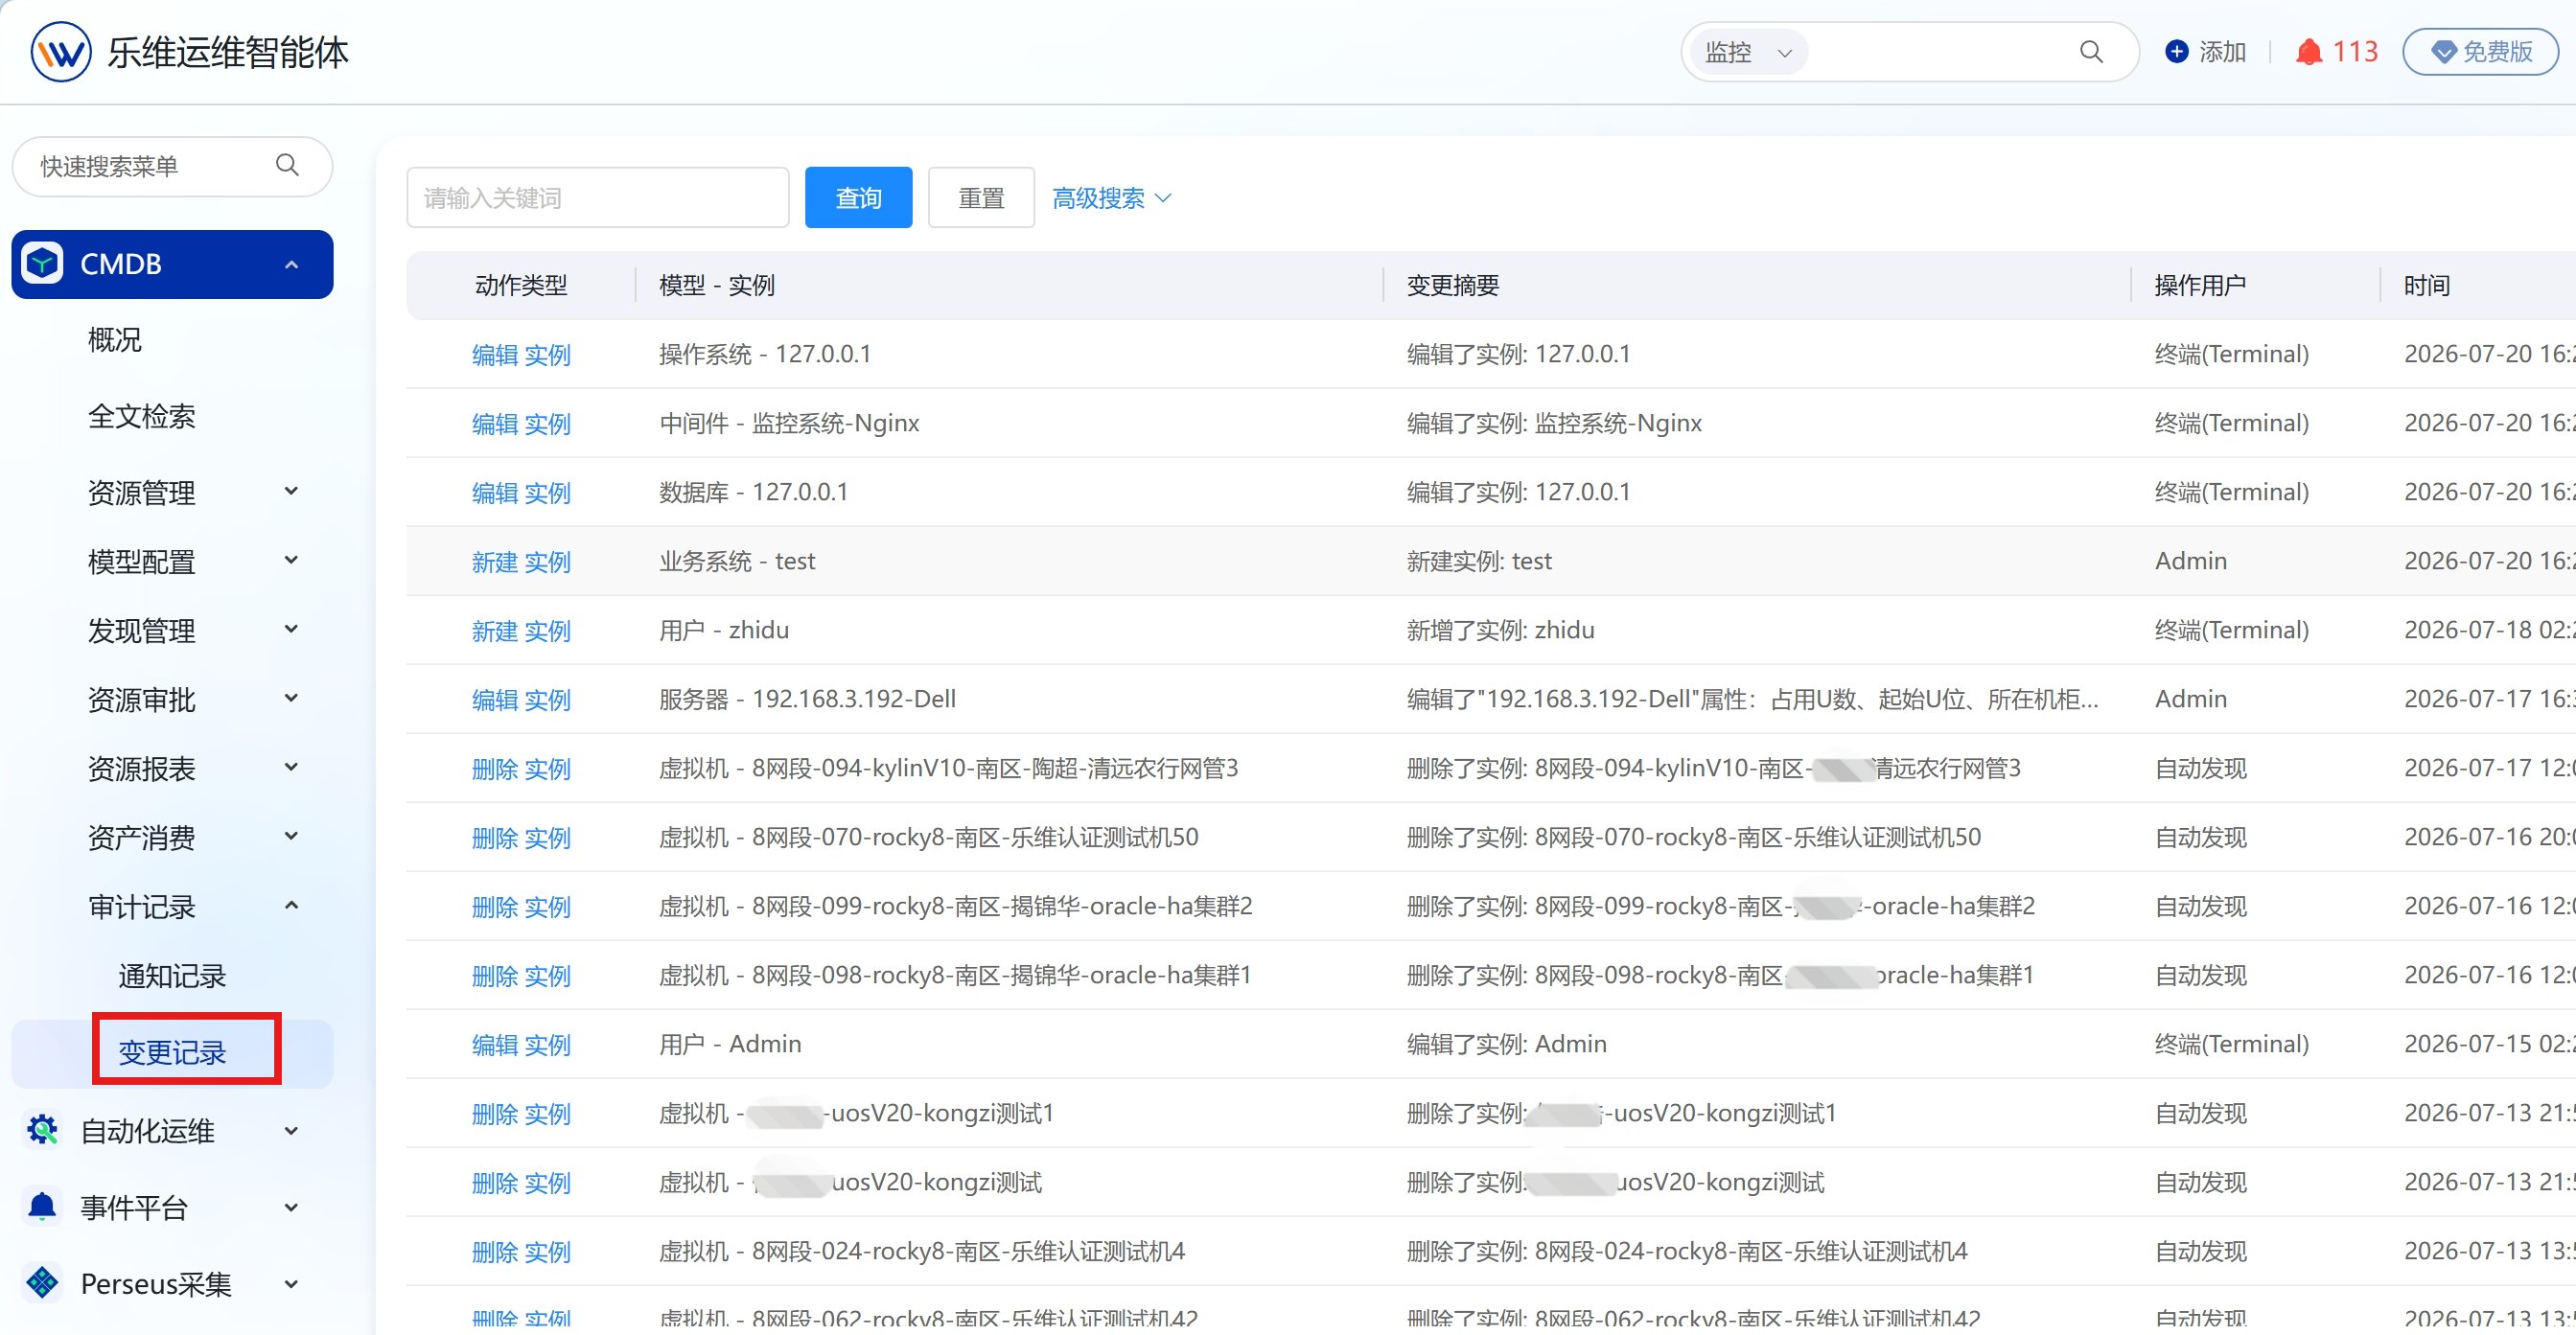Focus the top global search field

(1940, 52)
